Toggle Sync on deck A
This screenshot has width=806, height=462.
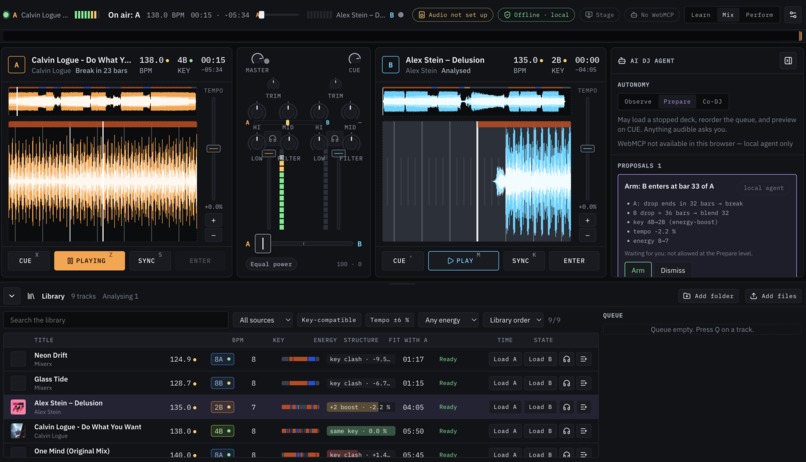click(x=150, y=261)
